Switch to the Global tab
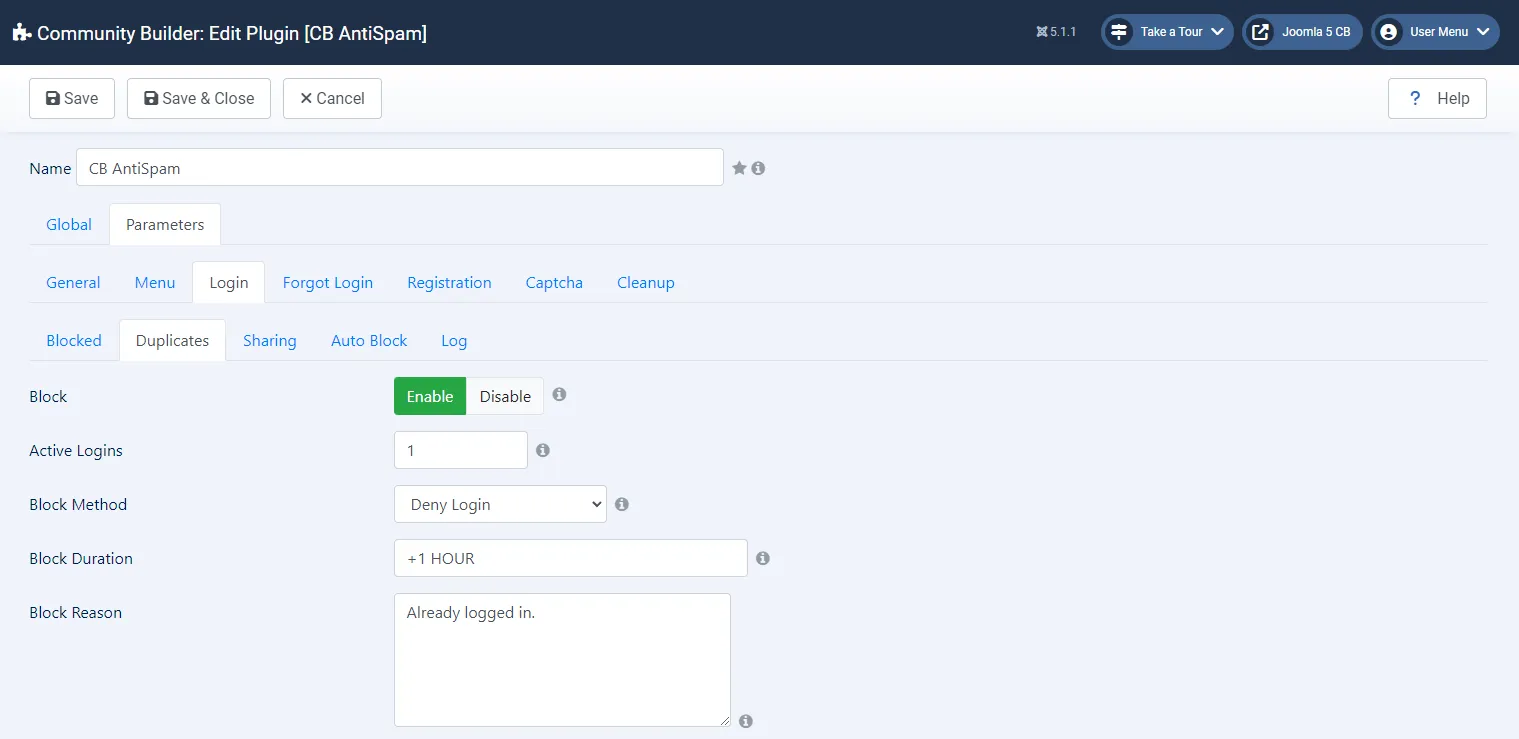The image size is (1519, 739). click(69, 224)
